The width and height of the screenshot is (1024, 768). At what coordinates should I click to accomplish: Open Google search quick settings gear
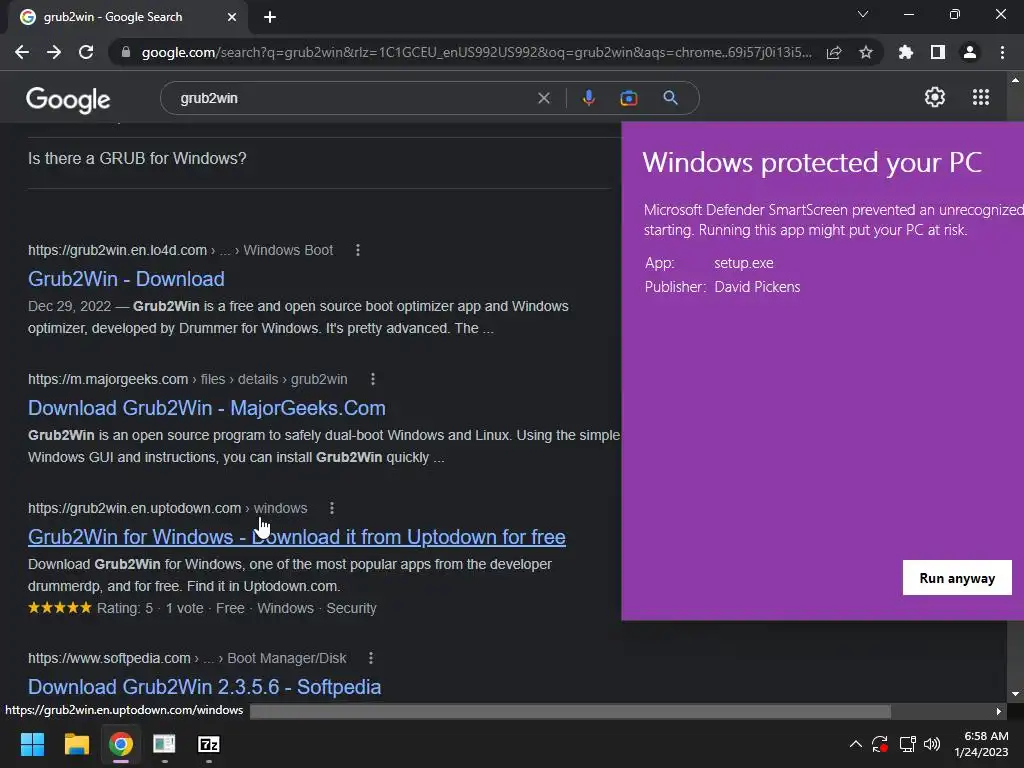(935, 97)
